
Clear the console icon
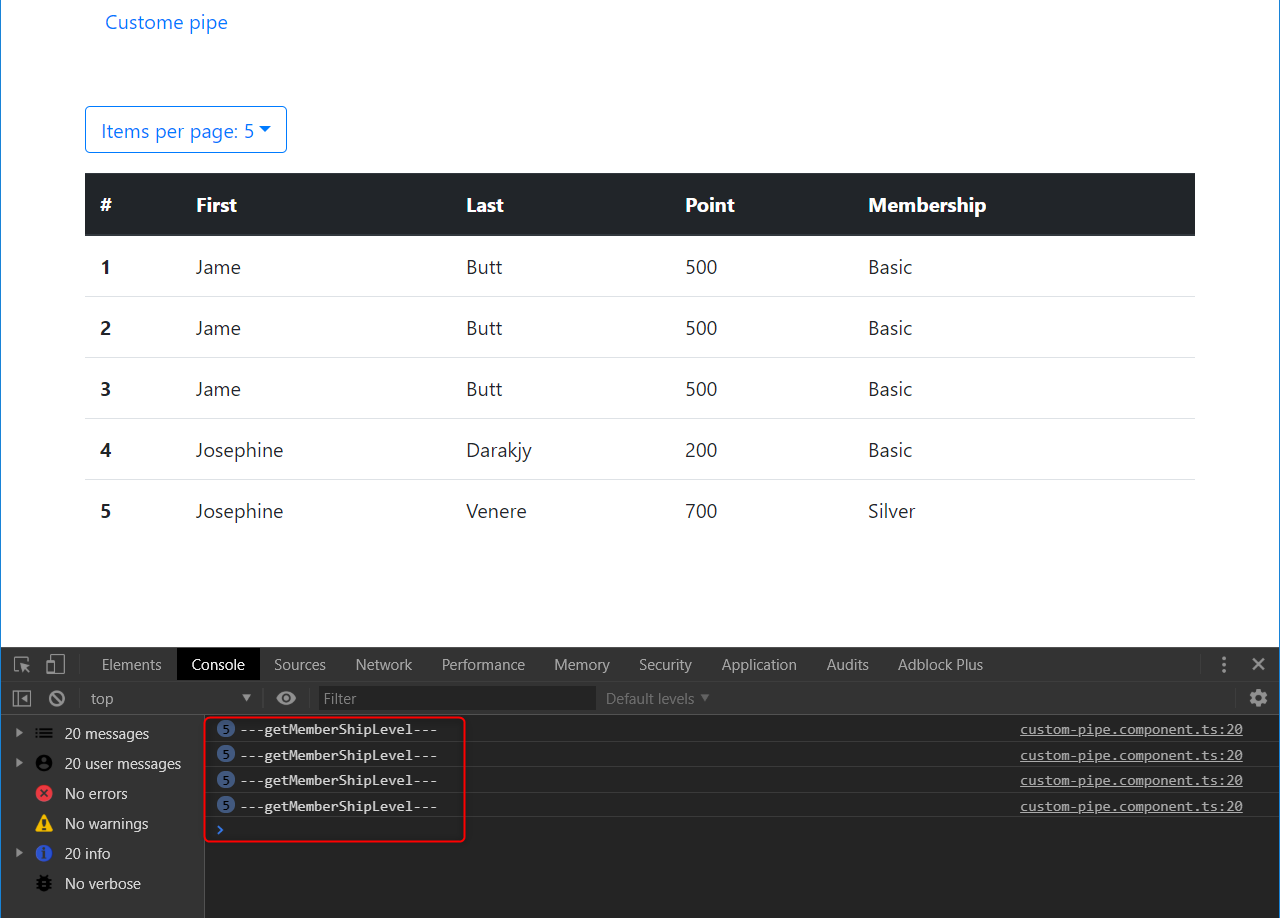[57, 698]
